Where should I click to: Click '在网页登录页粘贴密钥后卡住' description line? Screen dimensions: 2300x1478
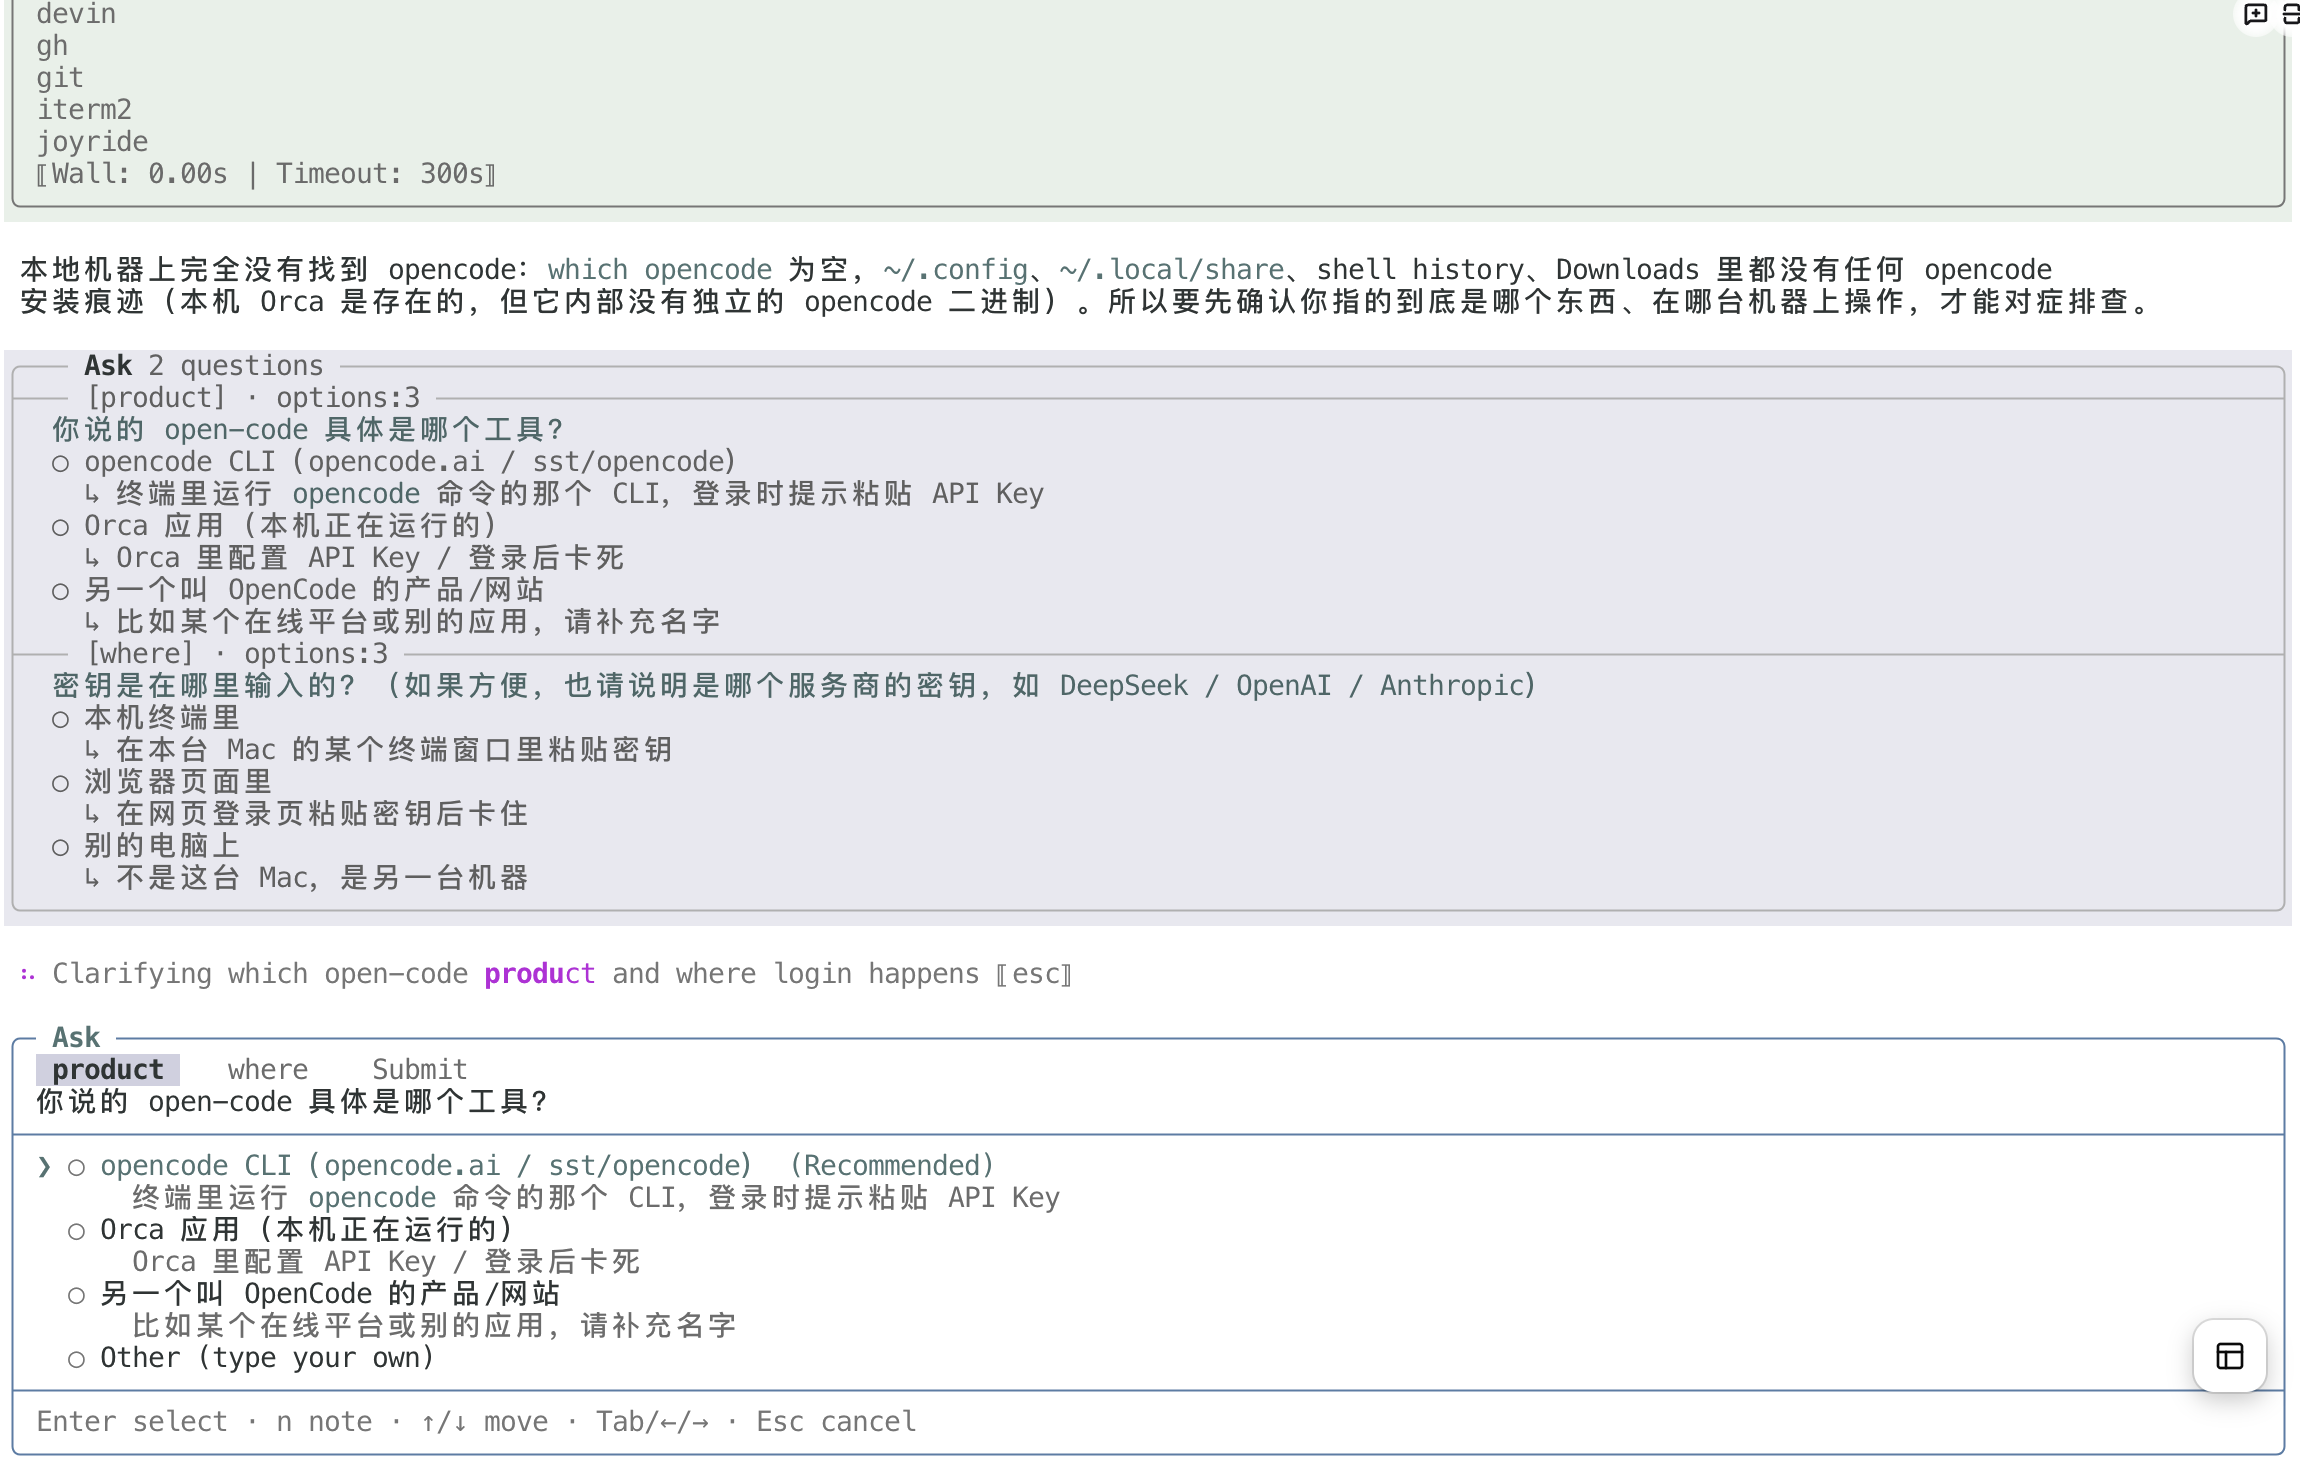click(x=322, y=813)
